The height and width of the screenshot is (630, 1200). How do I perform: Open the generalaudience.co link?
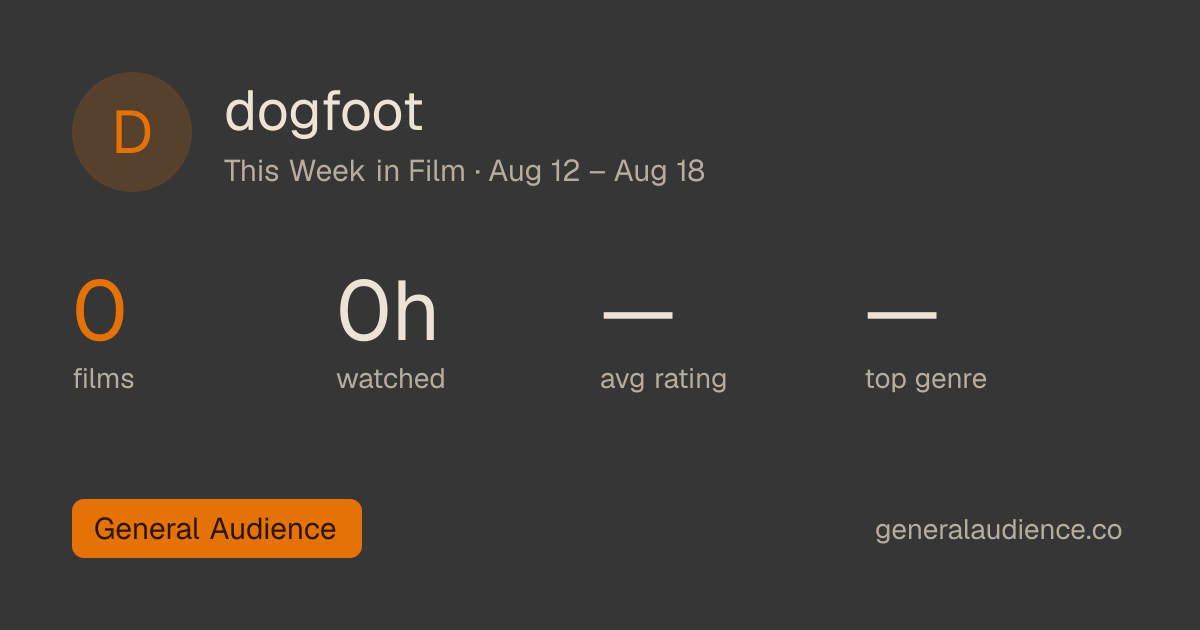998,530
